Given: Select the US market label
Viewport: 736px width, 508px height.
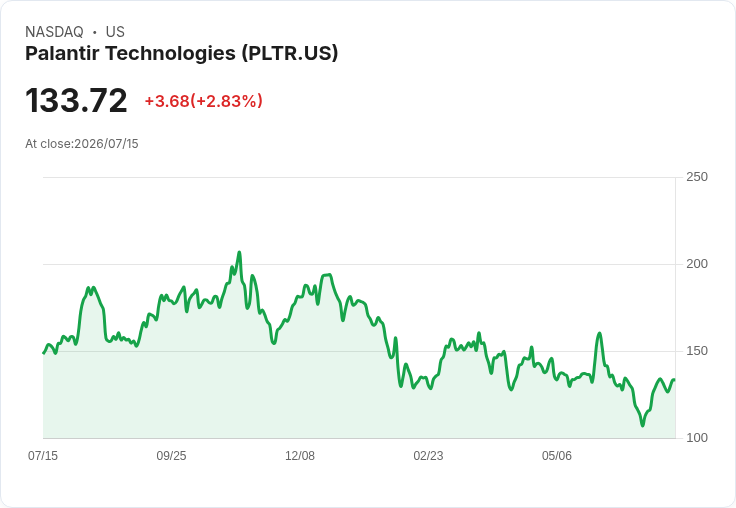Looking at the screenshot, I should pyautogui.click(x=115, y=32).
